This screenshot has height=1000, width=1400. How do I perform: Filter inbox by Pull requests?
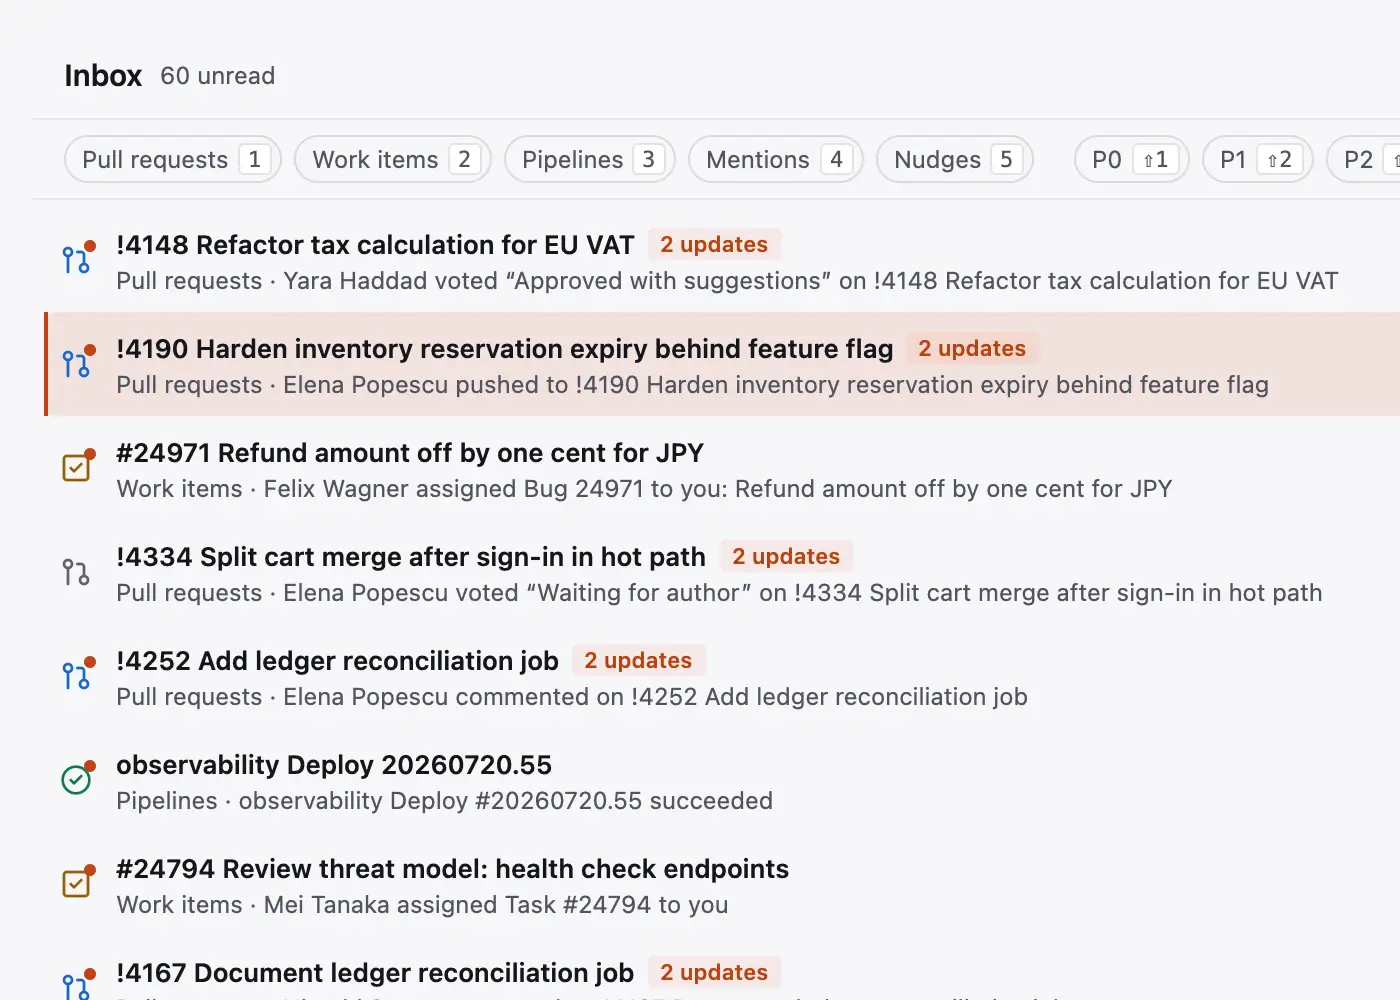[x=173, y=160]
